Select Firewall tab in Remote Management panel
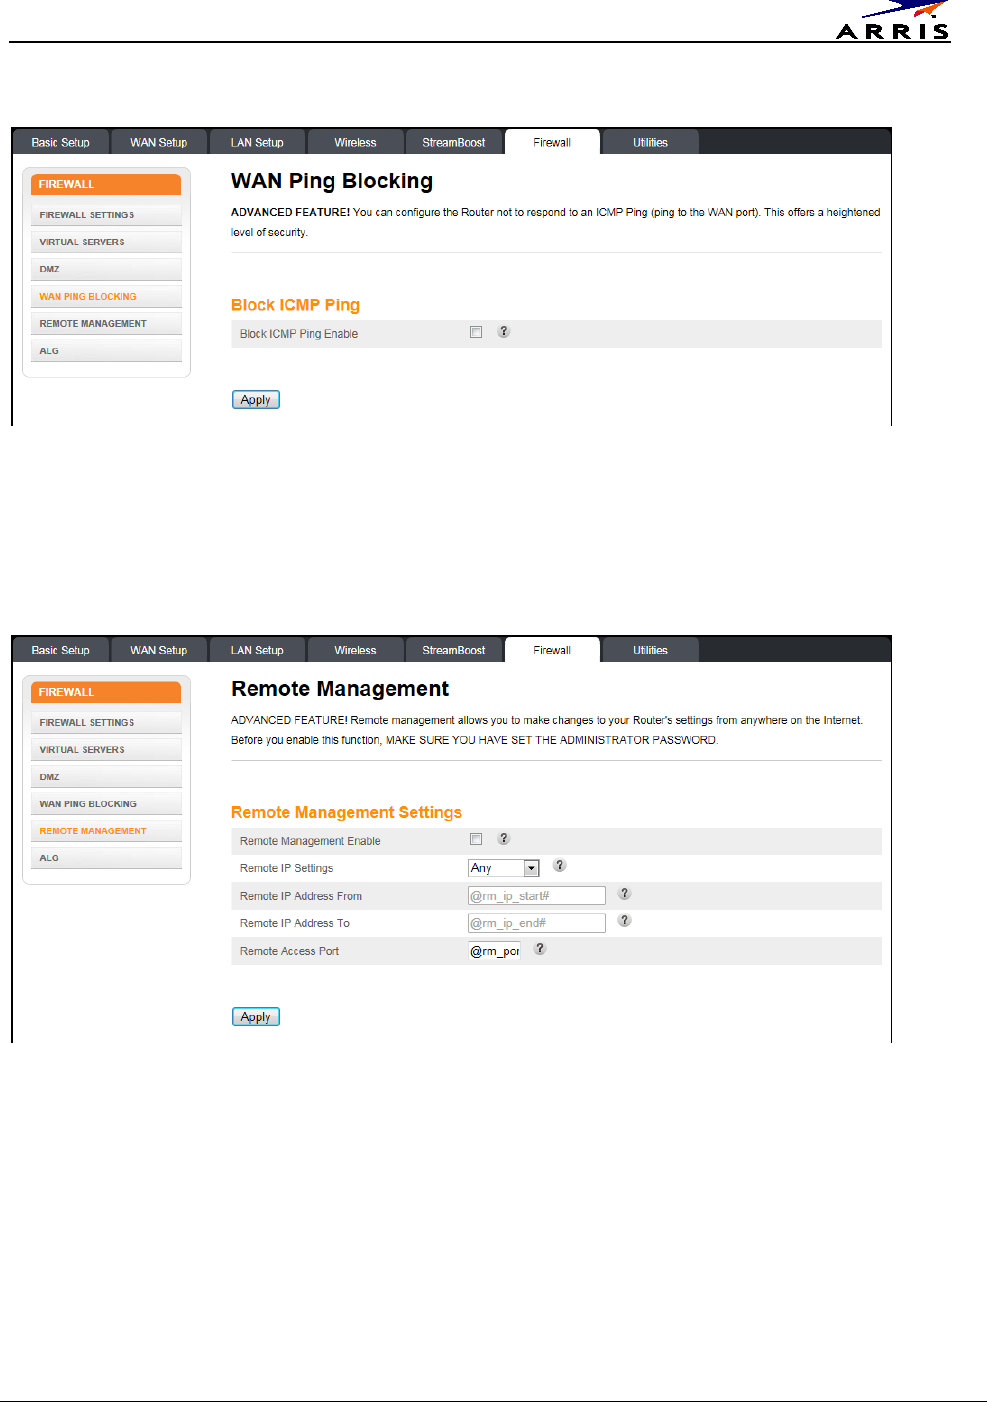The width and height of the screenshot is (987, 1402). click(x=552, y=650)
